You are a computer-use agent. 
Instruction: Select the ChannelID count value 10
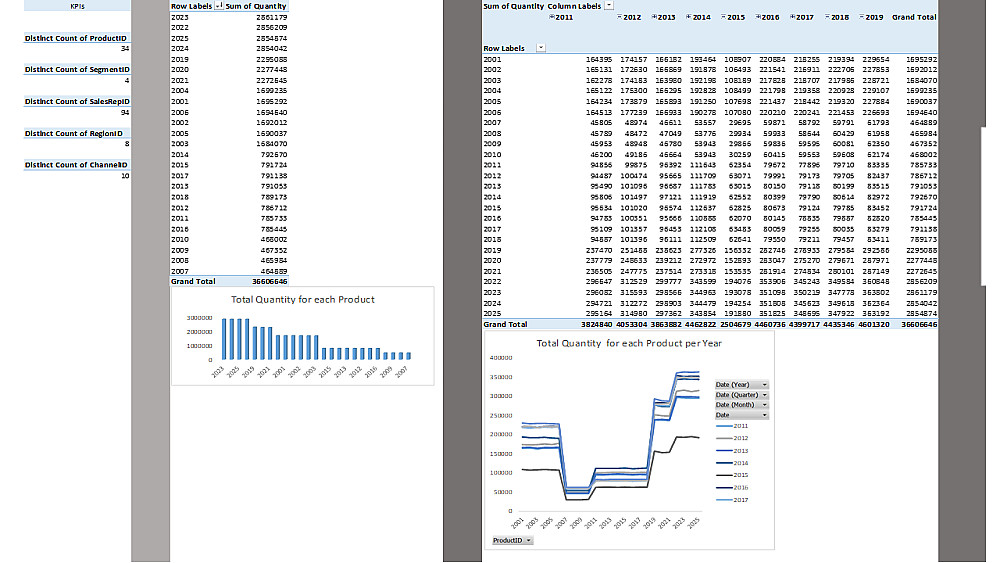[125, 175]
